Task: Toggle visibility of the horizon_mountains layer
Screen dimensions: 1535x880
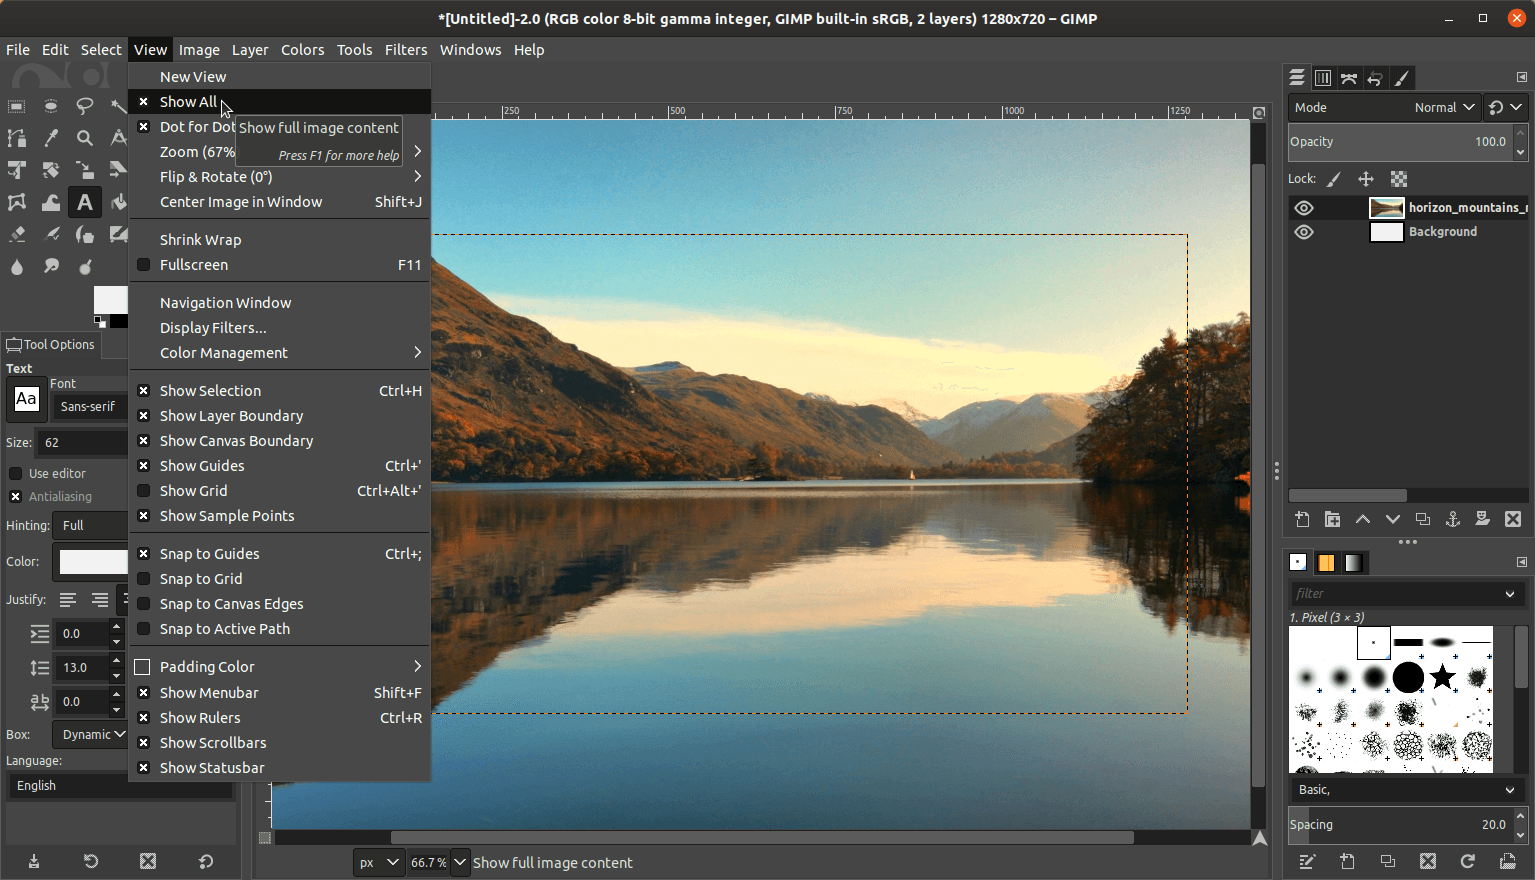Action: pyautogui.click(x=1303, y=207)
